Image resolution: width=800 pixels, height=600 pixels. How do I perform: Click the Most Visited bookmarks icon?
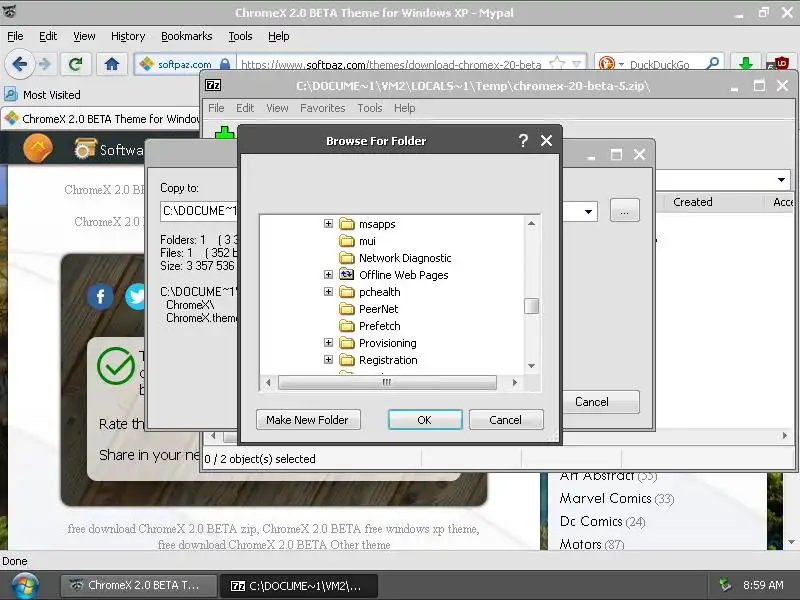point(11,94)
